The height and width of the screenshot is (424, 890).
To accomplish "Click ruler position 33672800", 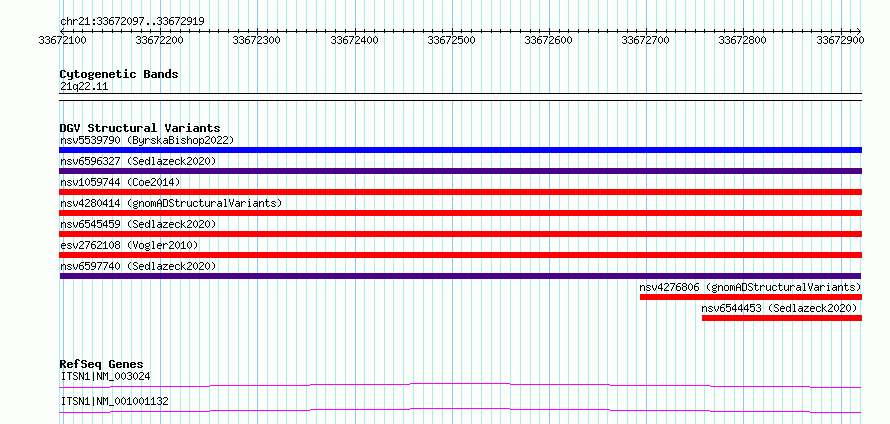I will (743, 40).
